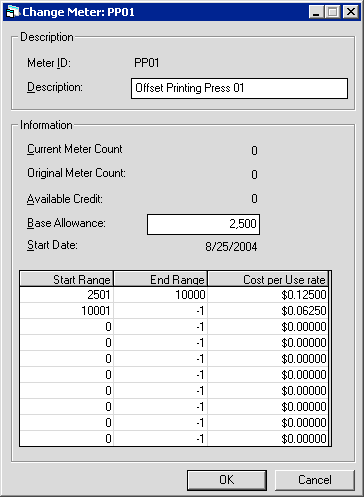Click the Base Allowance input field
The width and height of the screenshot is (364, 497).
point(203,224)
